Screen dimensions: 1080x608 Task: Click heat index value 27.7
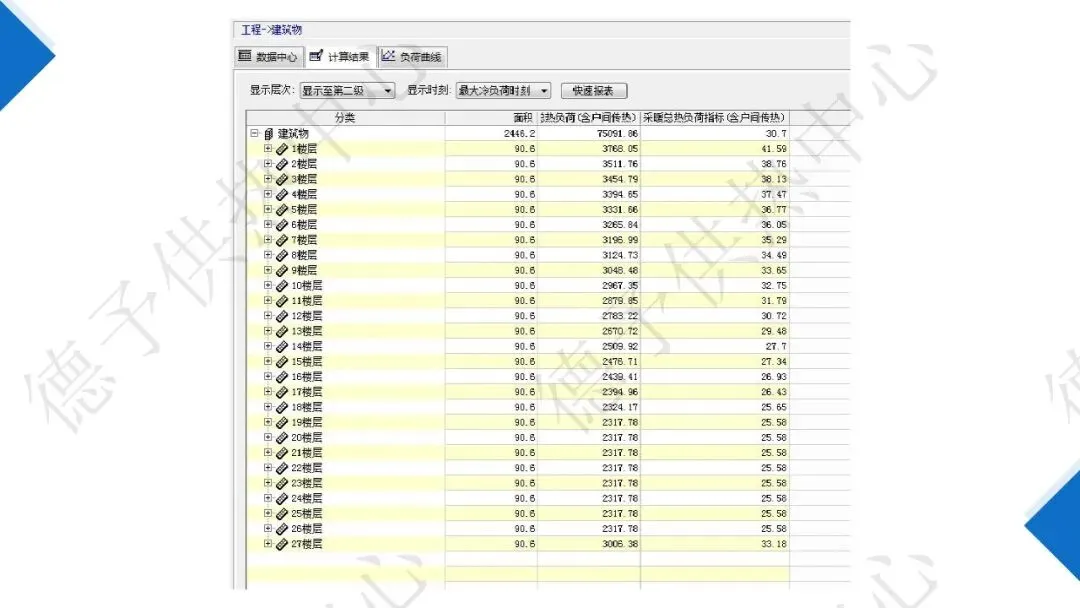pos(776,346)
